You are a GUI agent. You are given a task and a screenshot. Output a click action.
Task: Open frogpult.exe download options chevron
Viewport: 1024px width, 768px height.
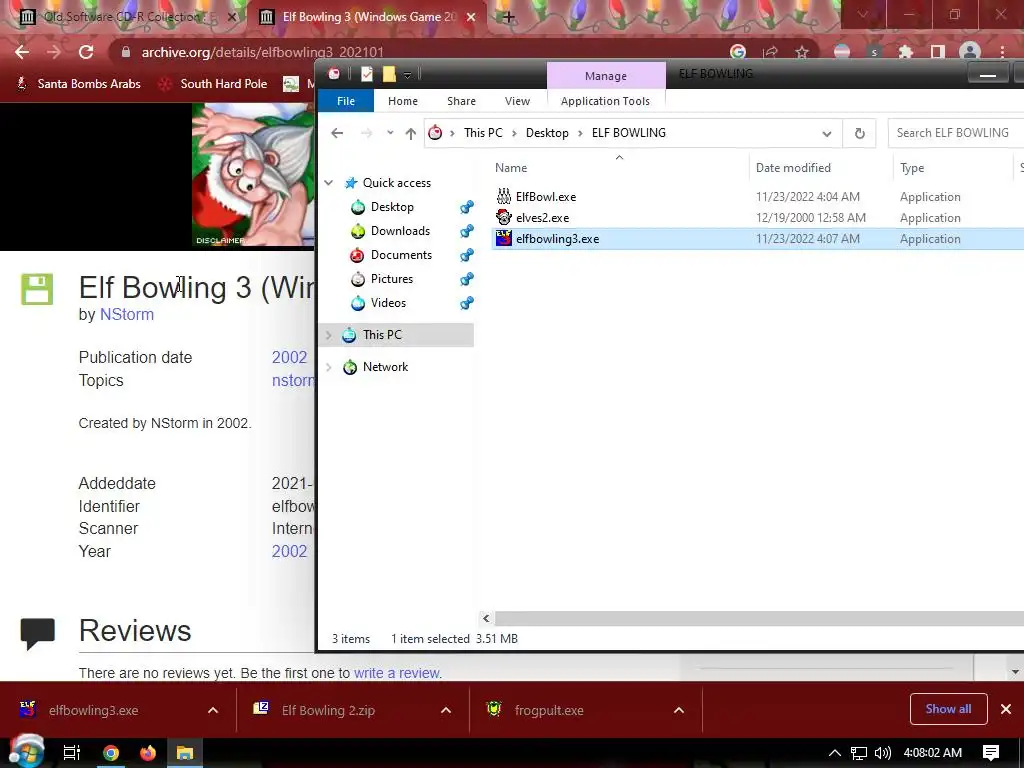pyautogui.click(x=679, y=711)
